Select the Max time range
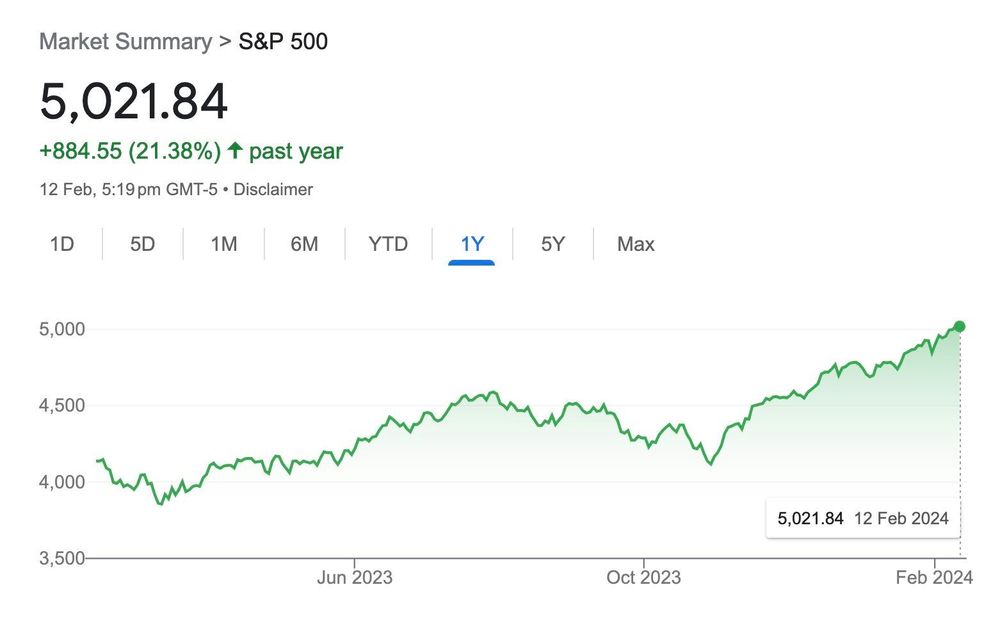 [634, 243]
